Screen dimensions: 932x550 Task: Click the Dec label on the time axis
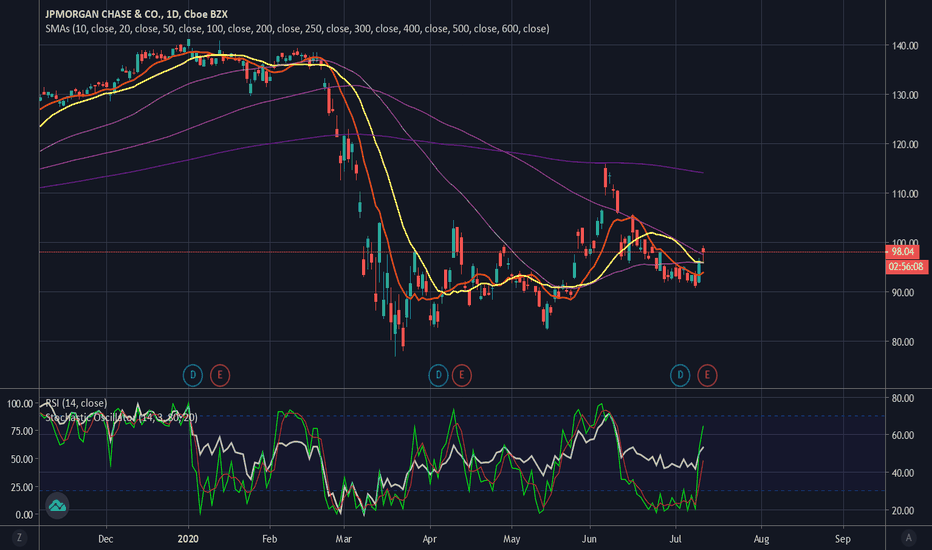coord(105,539)
